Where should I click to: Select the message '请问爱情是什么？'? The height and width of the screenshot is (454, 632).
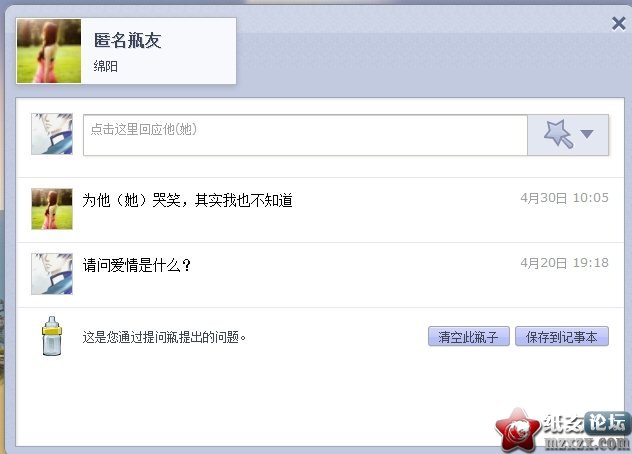[x=137, y=265]
